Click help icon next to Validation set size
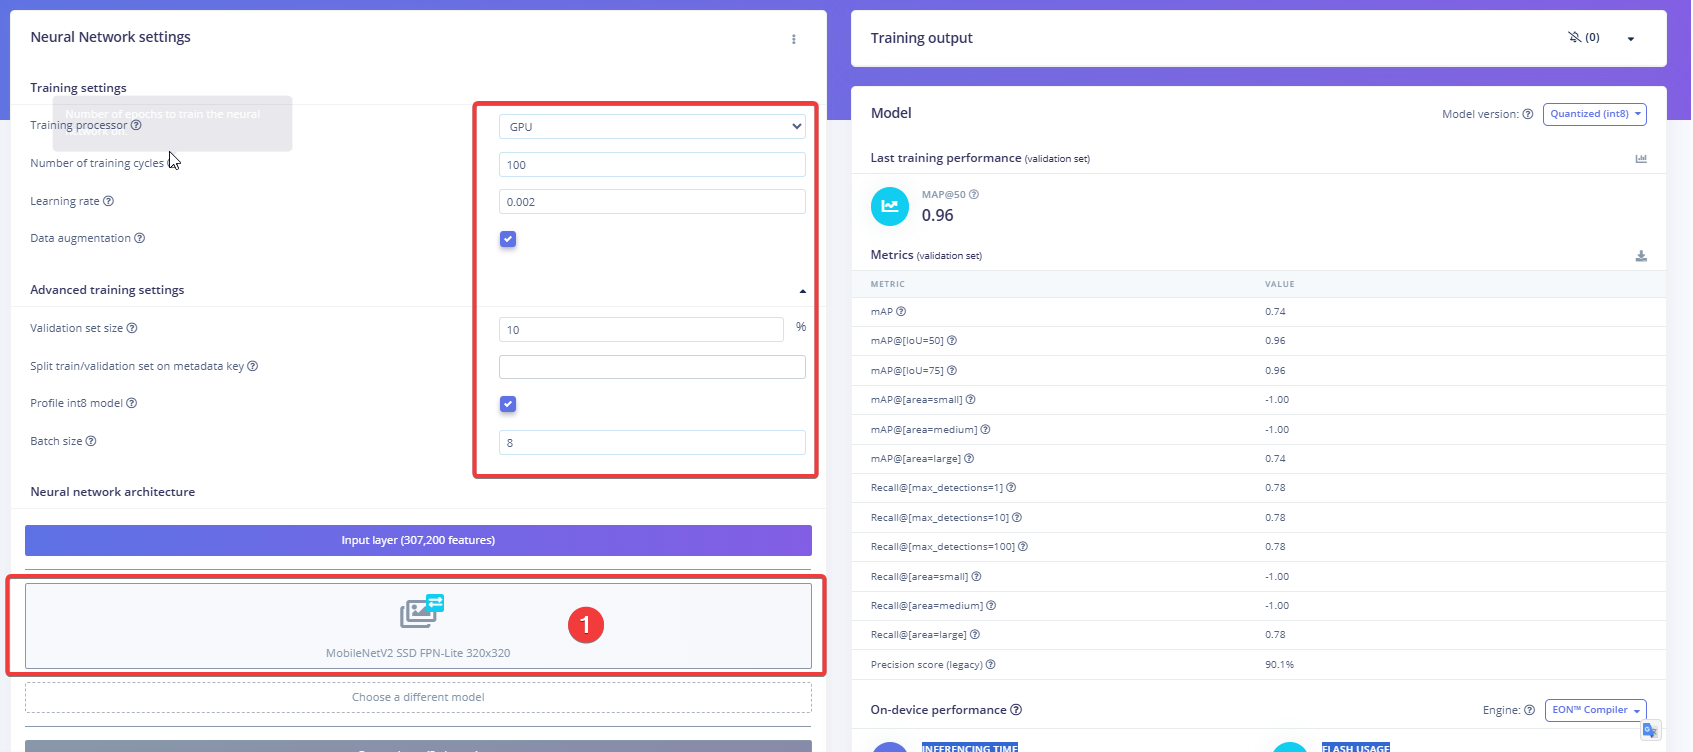This screenshot has width=1693, height=752. [132, 328]
